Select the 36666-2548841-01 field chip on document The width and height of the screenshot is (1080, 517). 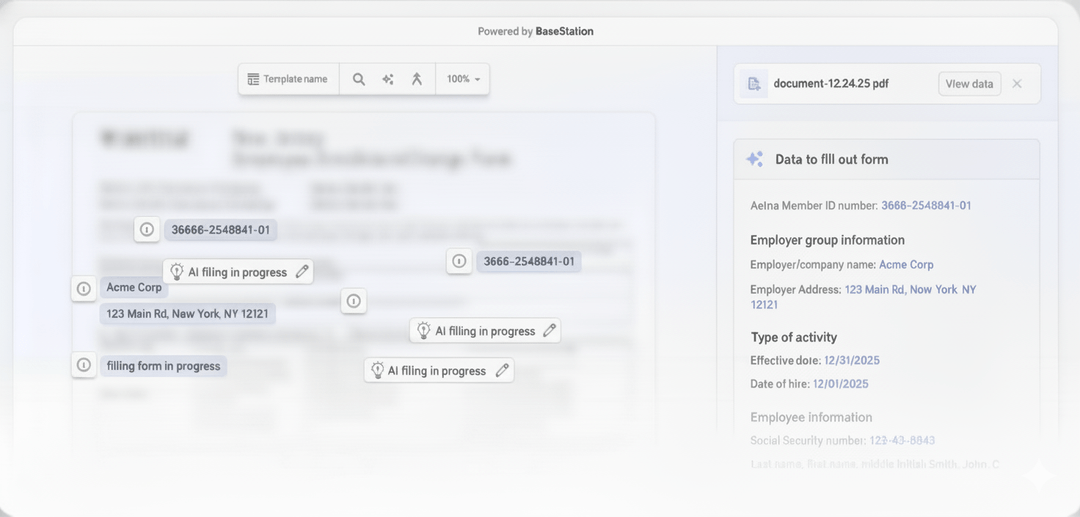point(220,230)
